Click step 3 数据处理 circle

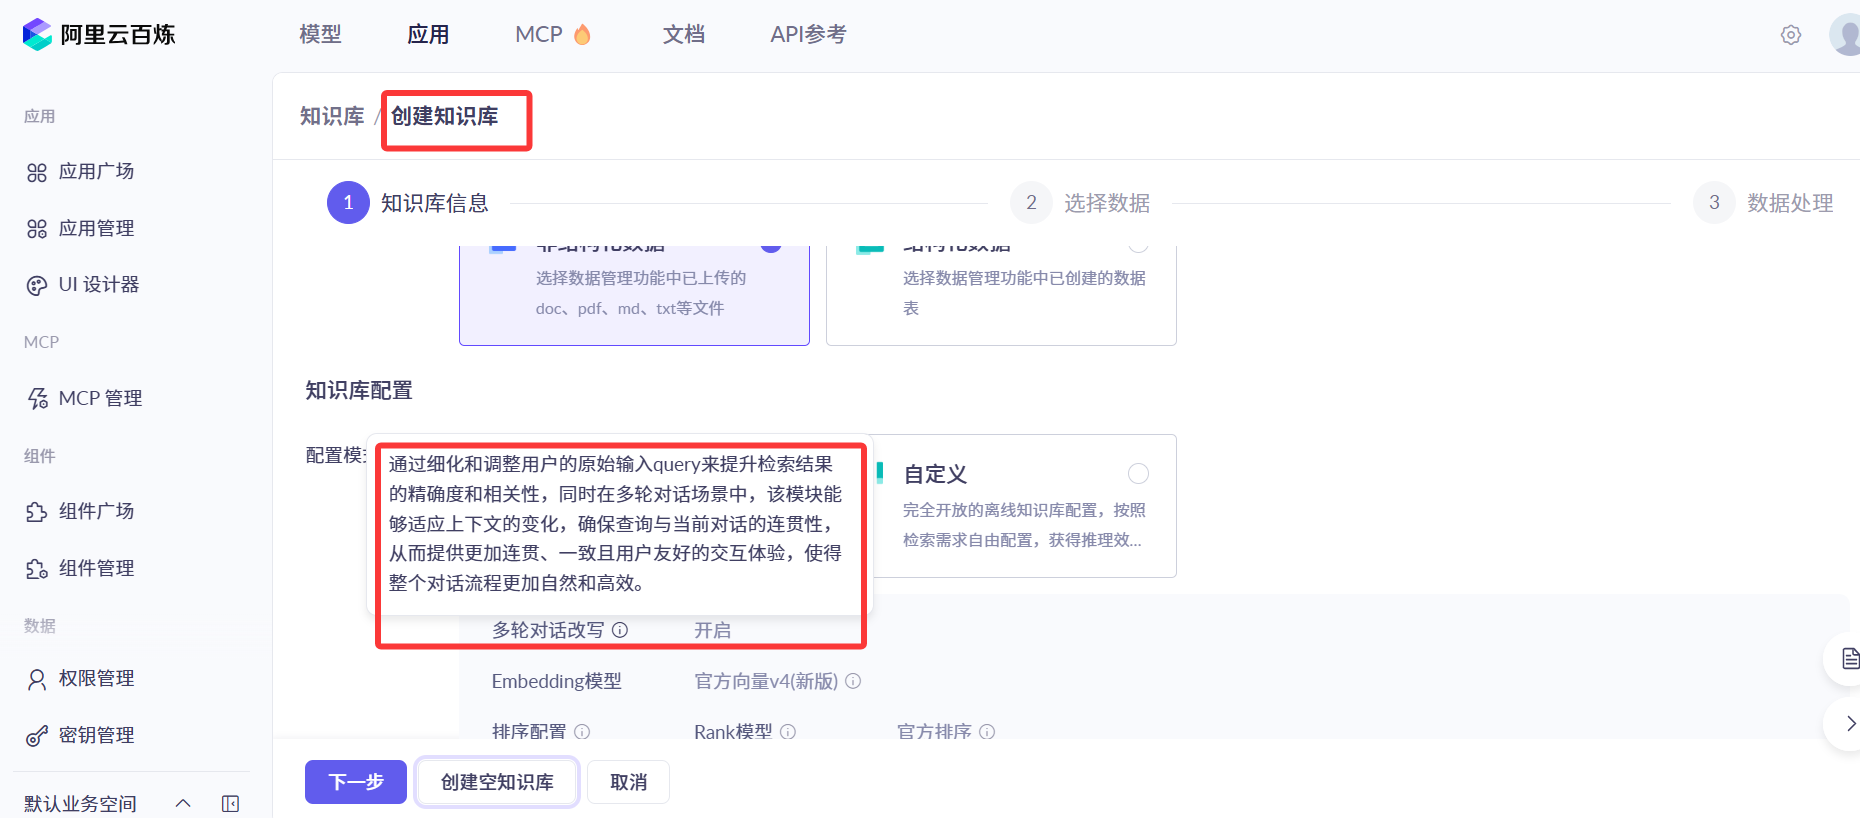[1714, 203]
